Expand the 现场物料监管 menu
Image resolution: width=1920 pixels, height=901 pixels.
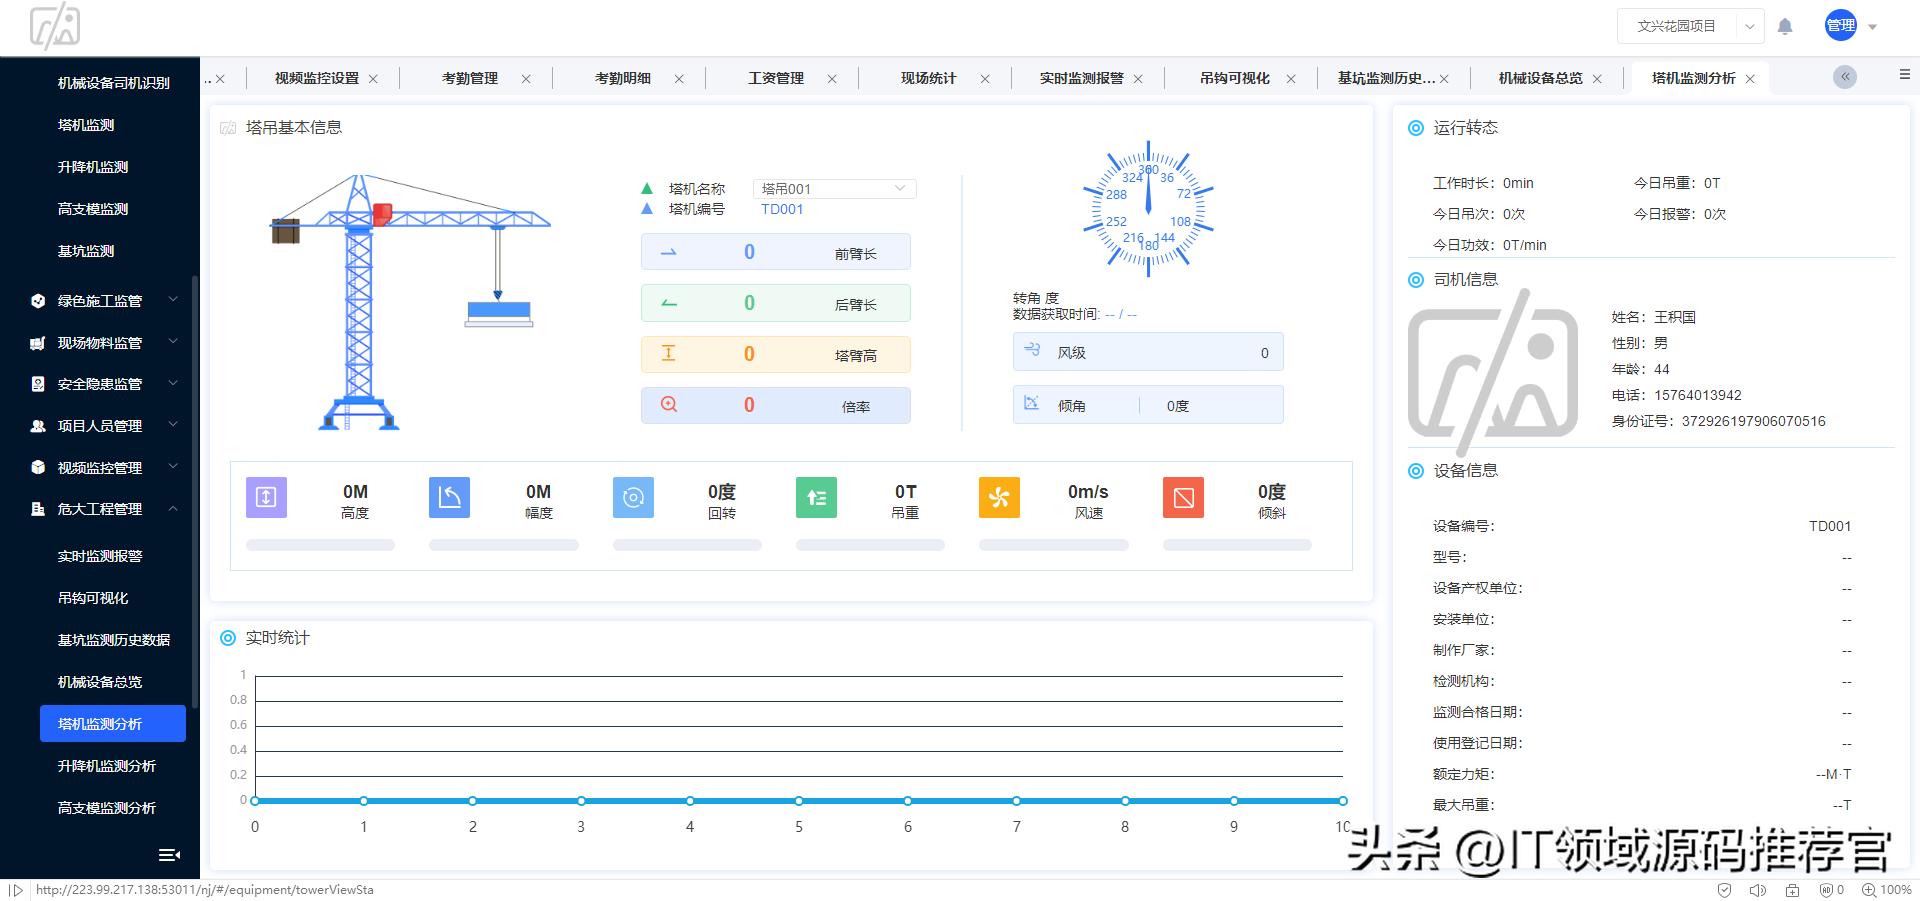(173, 342)
